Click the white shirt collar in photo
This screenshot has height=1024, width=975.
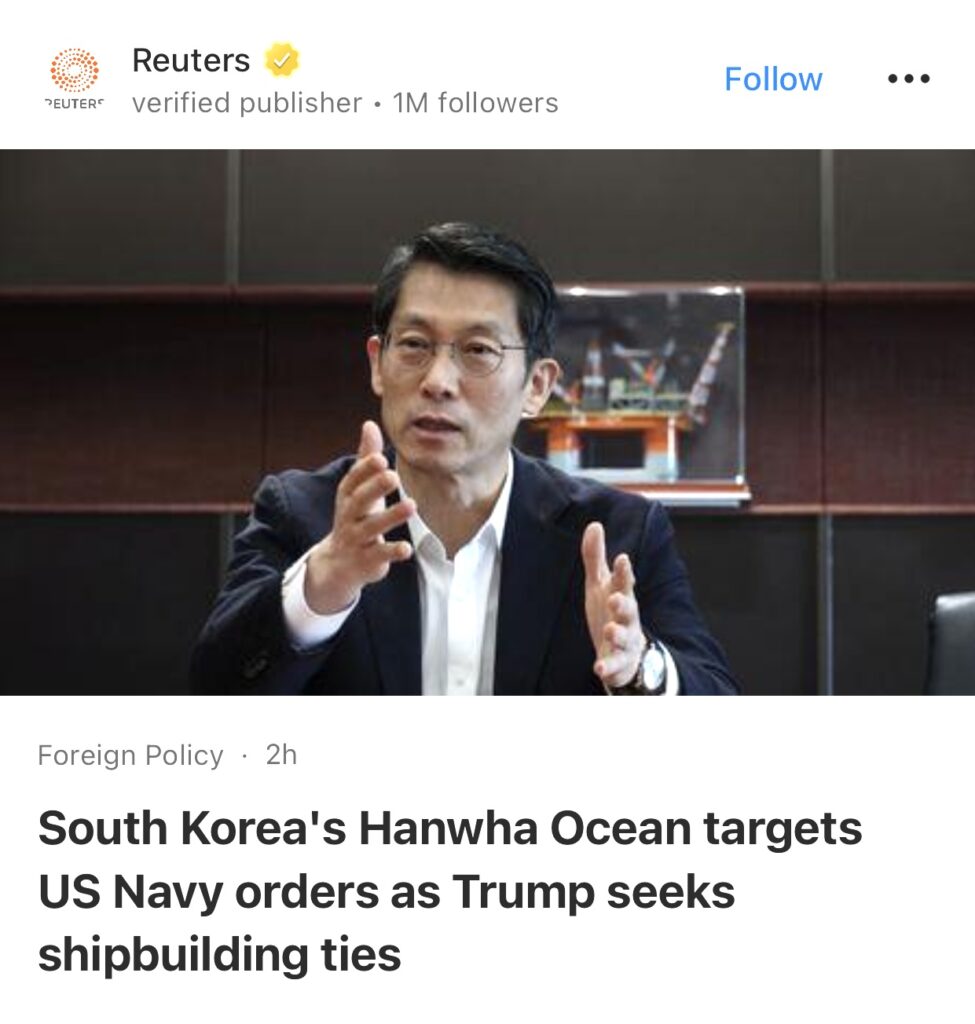(x=457, y=516)
